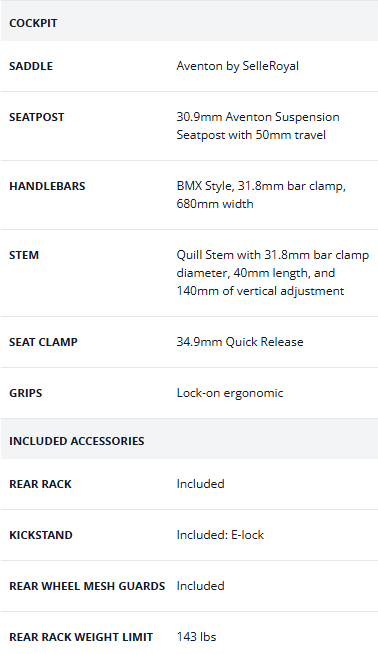Select the REAR RACK label
This screenshot has width=378, height=654.
pyautogui.click(x=40, y=484)
